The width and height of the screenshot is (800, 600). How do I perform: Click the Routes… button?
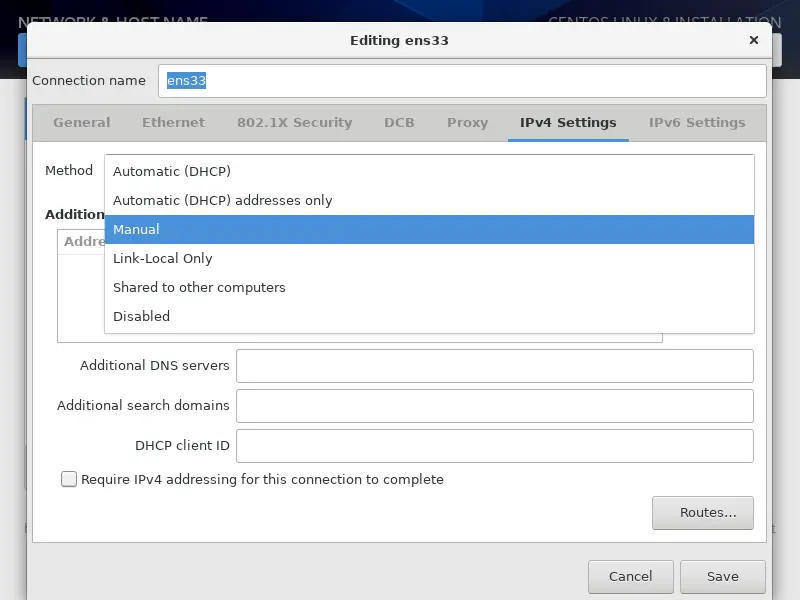[702, 513]
